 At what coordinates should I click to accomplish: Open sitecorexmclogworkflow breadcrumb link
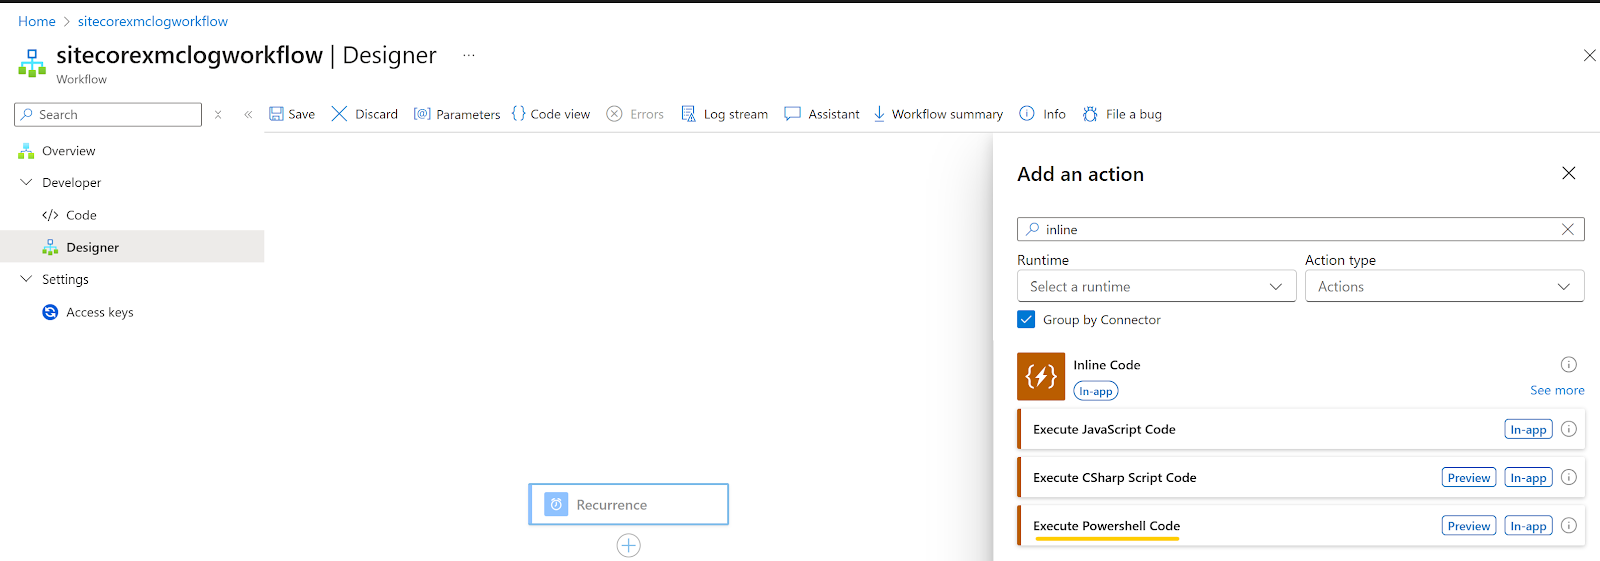pos(153,21)
